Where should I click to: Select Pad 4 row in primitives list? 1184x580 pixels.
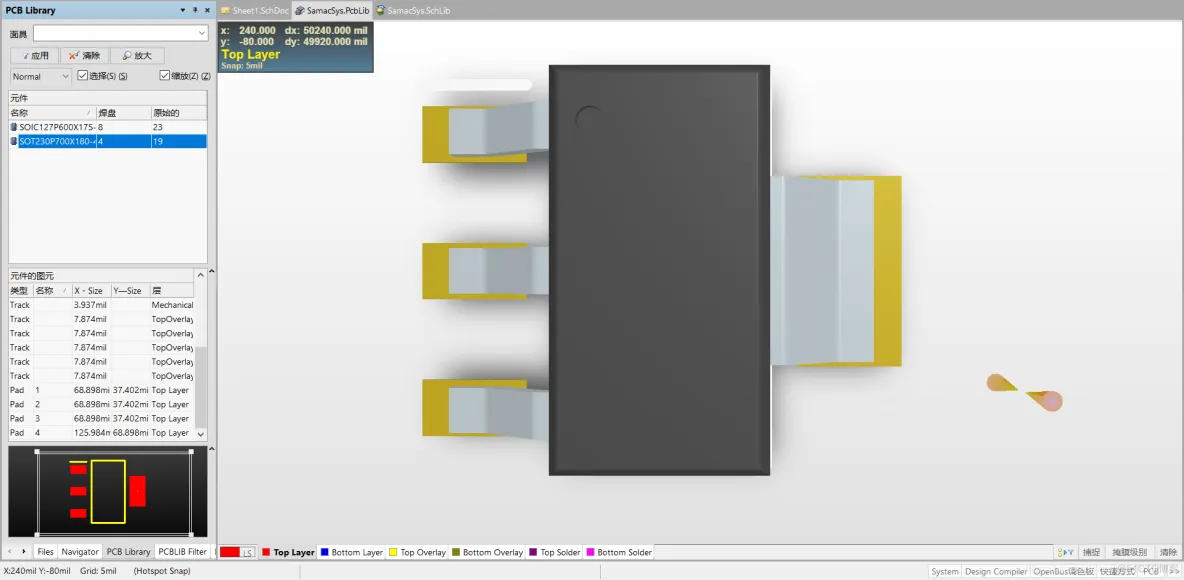tap(101, 433)
